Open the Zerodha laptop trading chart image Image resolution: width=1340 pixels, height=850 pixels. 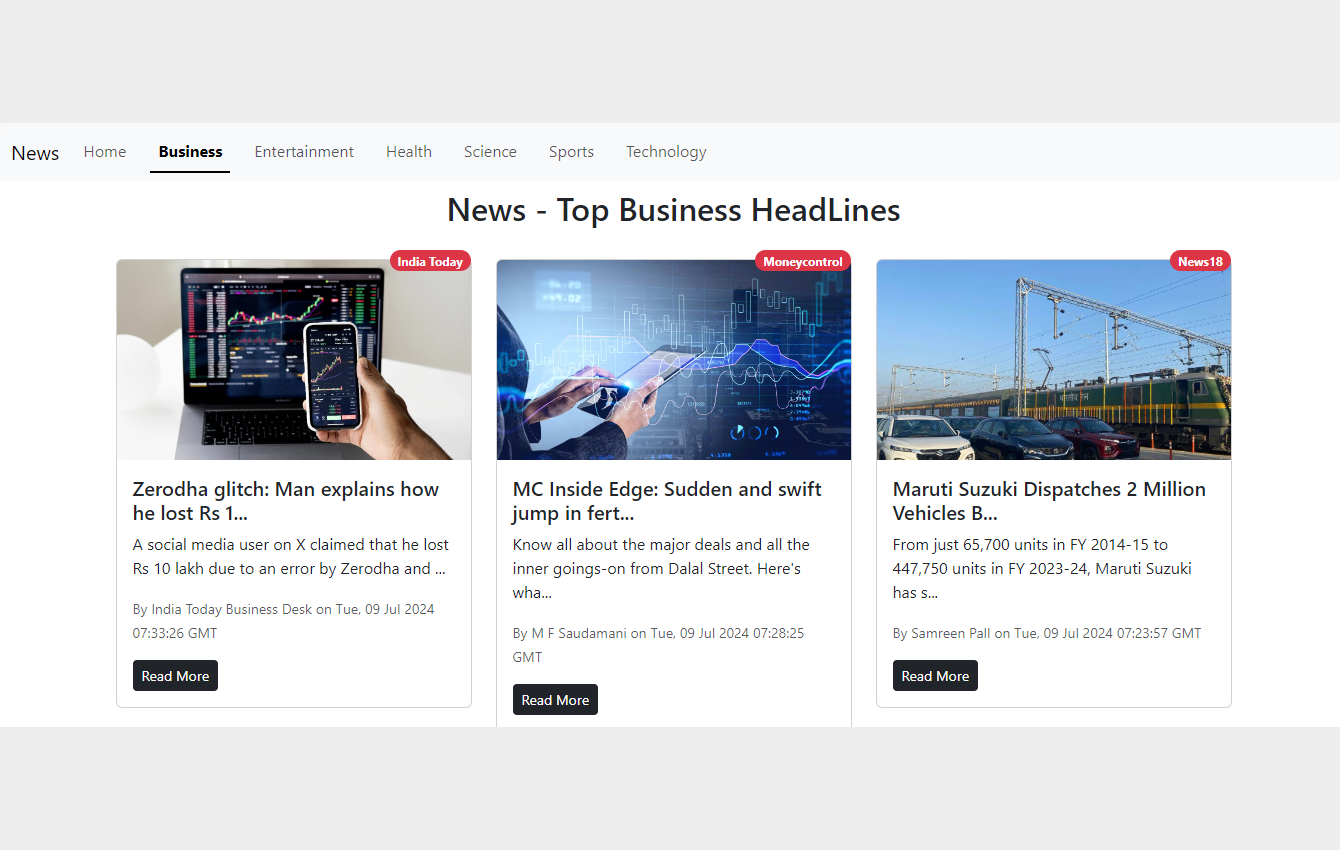point(294,360)
